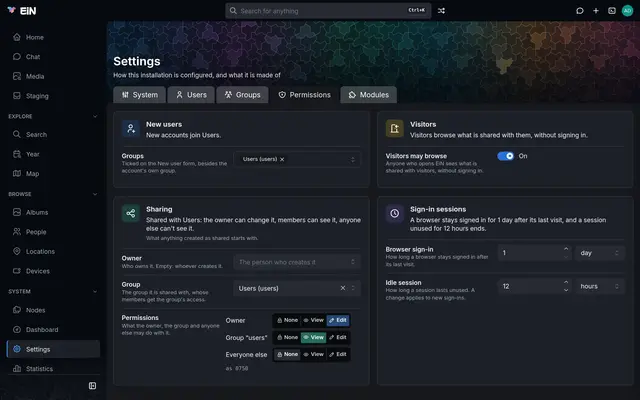Open Chat from the sidebar
The height and width of the screenshot is (400, 640).
[x=53, y=57]
